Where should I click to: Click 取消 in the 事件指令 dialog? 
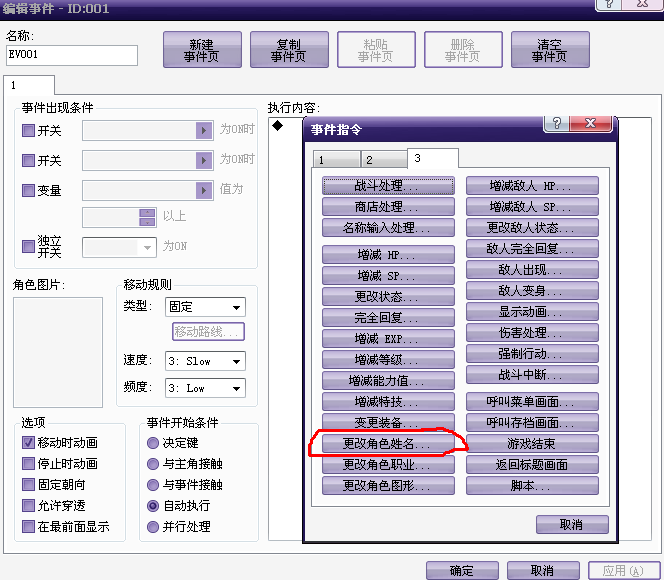point(572,525)
